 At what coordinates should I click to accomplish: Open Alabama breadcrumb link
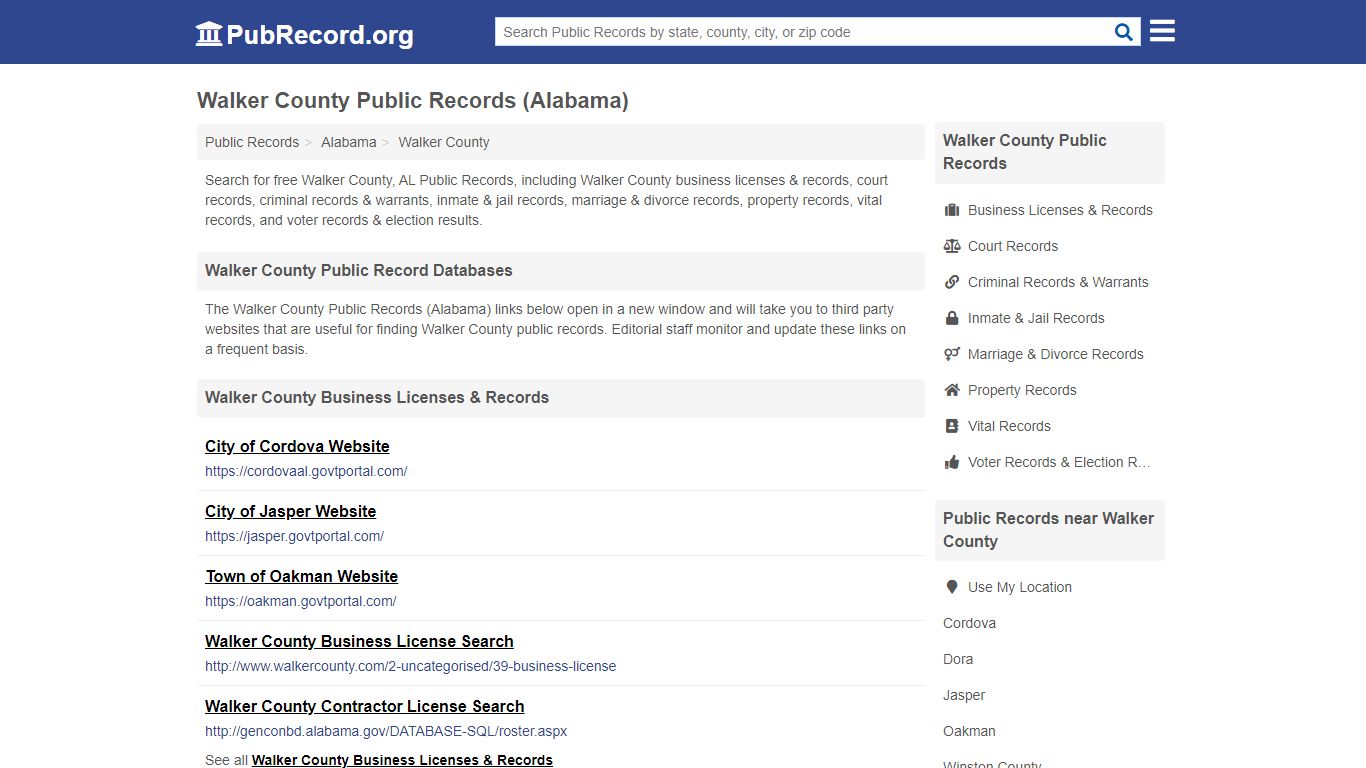coord(349,142)
